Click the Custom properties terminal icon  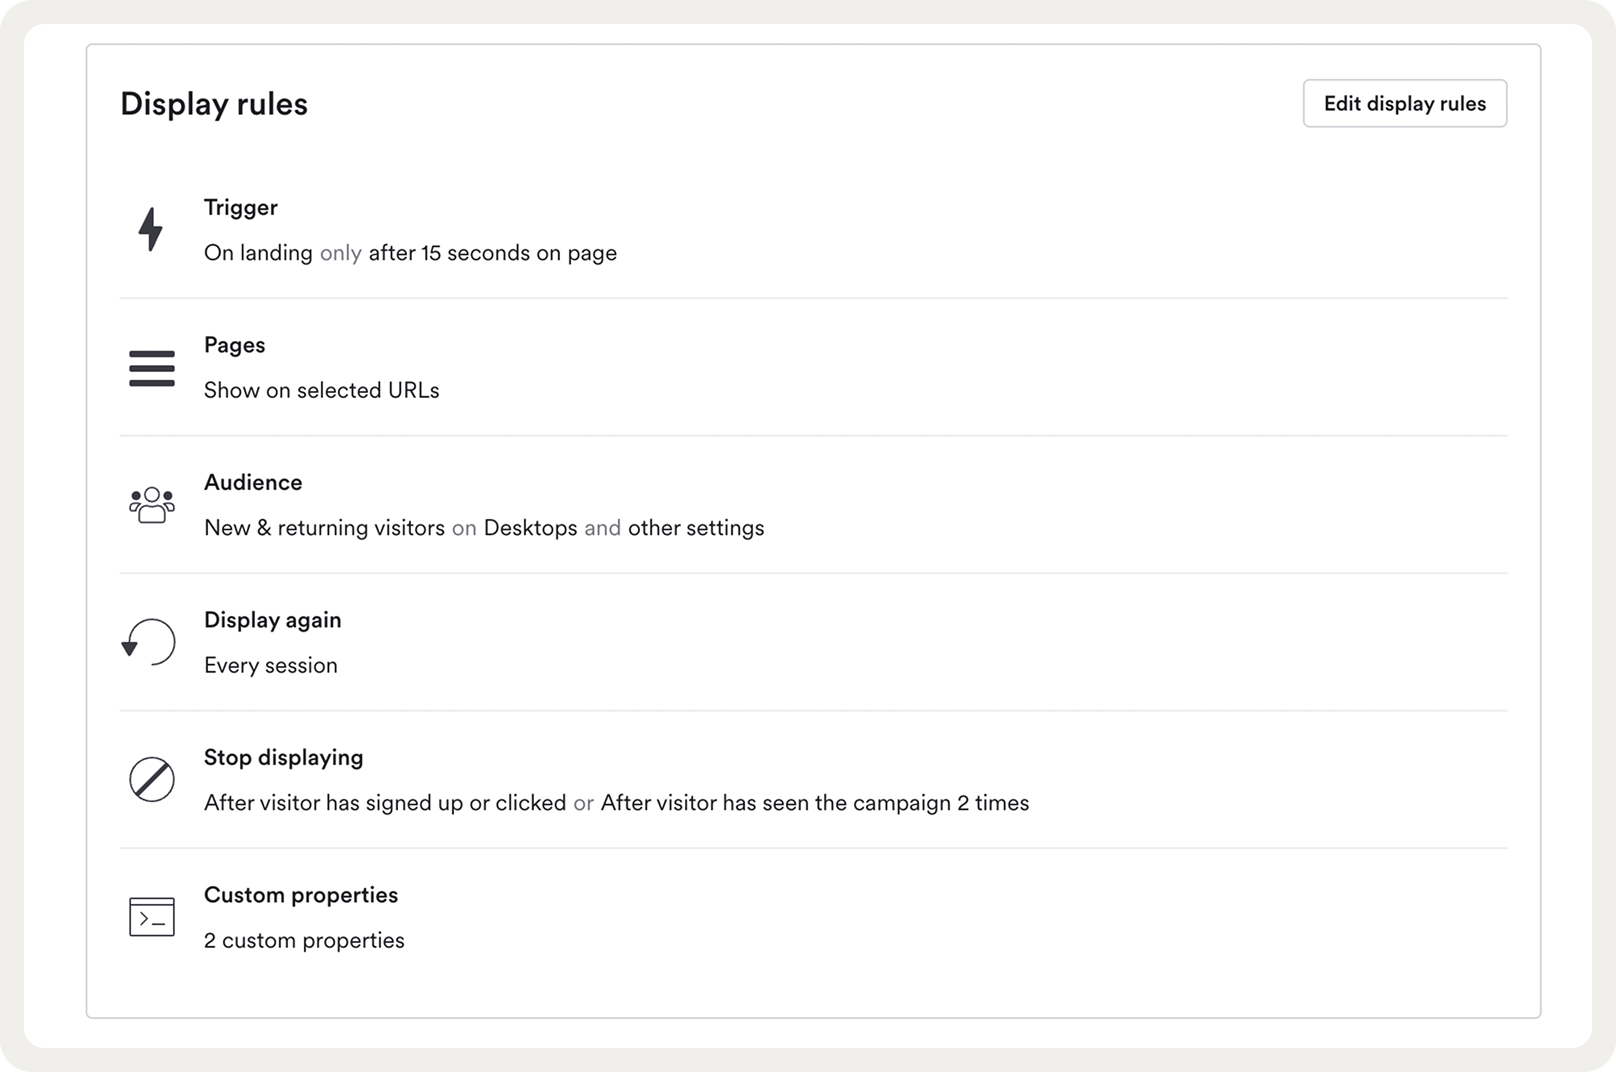point(152,917)
